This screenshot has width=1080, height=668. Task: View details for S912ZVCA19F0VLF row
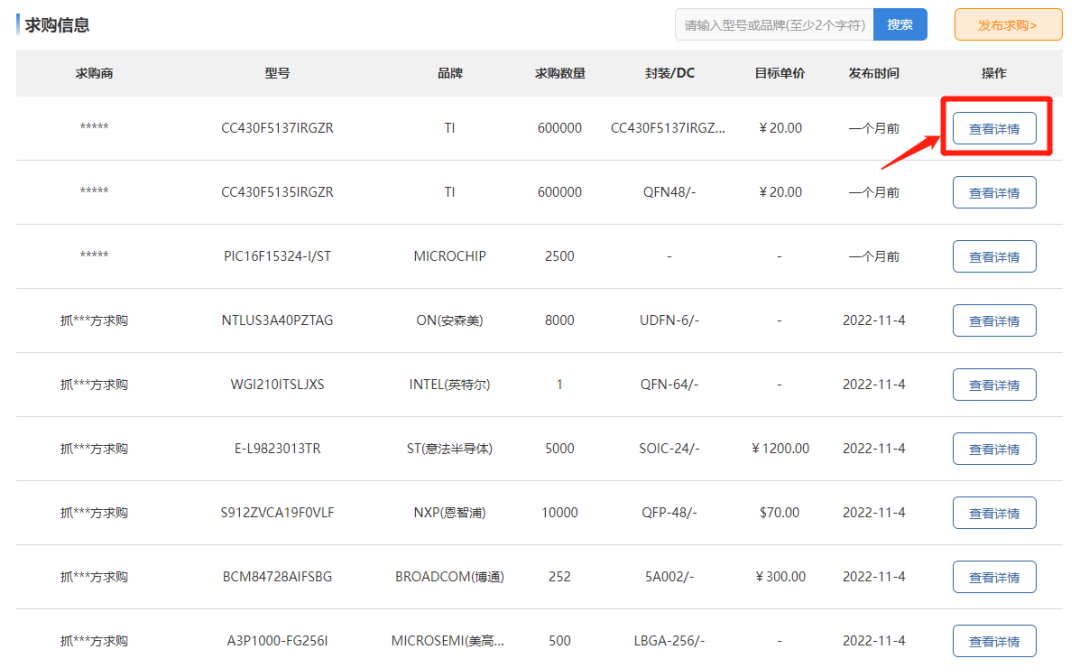(x=994, y=512)
